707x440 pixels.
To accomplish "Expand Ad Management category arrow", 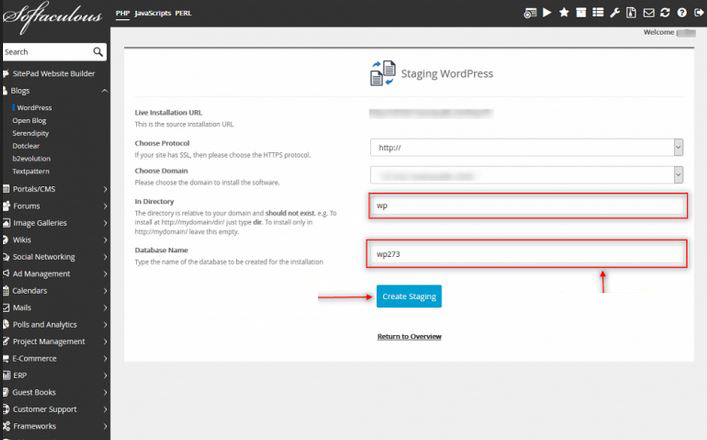I will (106, 274).
